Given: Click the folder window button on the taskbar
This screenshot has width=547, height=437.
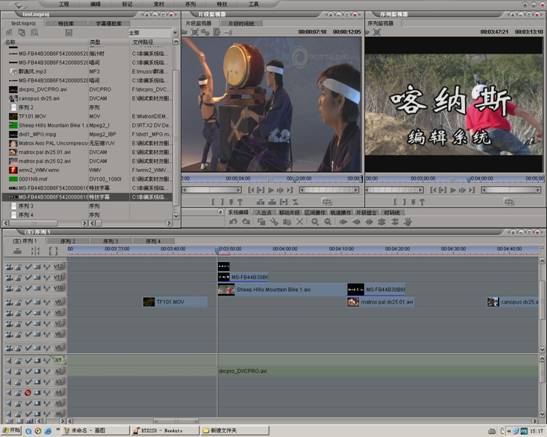Looking at the screenshot, I should (235, 431).
